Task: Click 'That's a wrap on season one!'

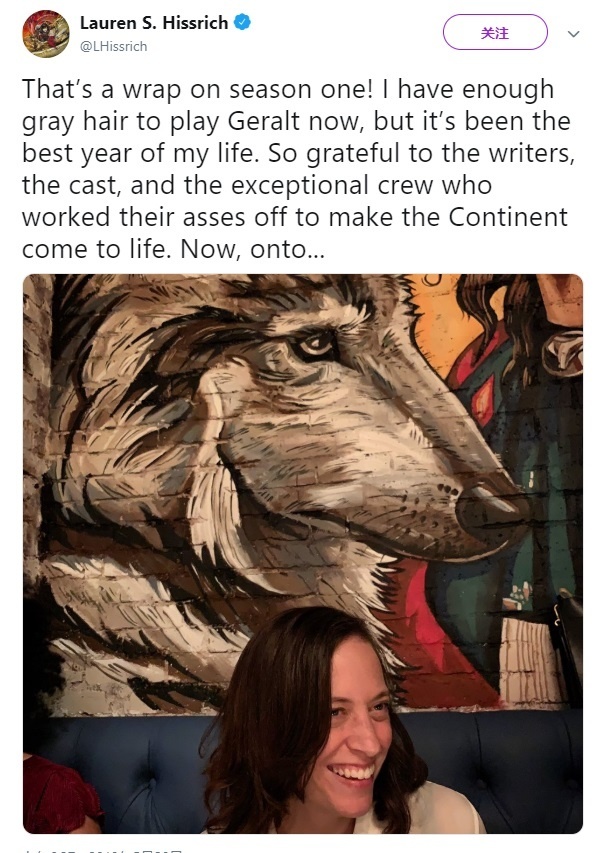Action: [x=197, y=89]
